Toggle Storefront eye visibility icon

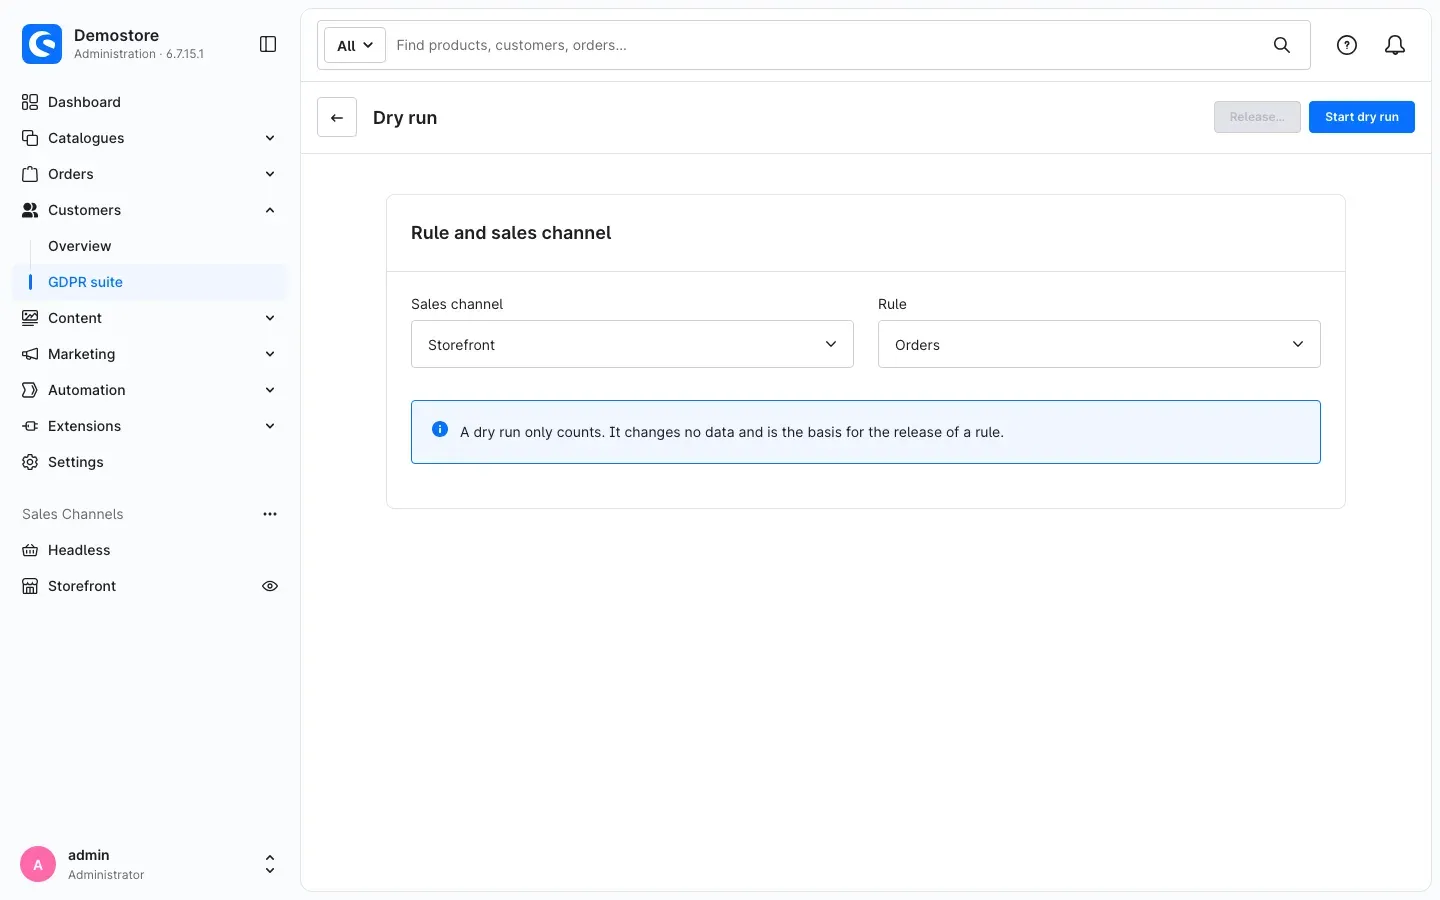270,586
